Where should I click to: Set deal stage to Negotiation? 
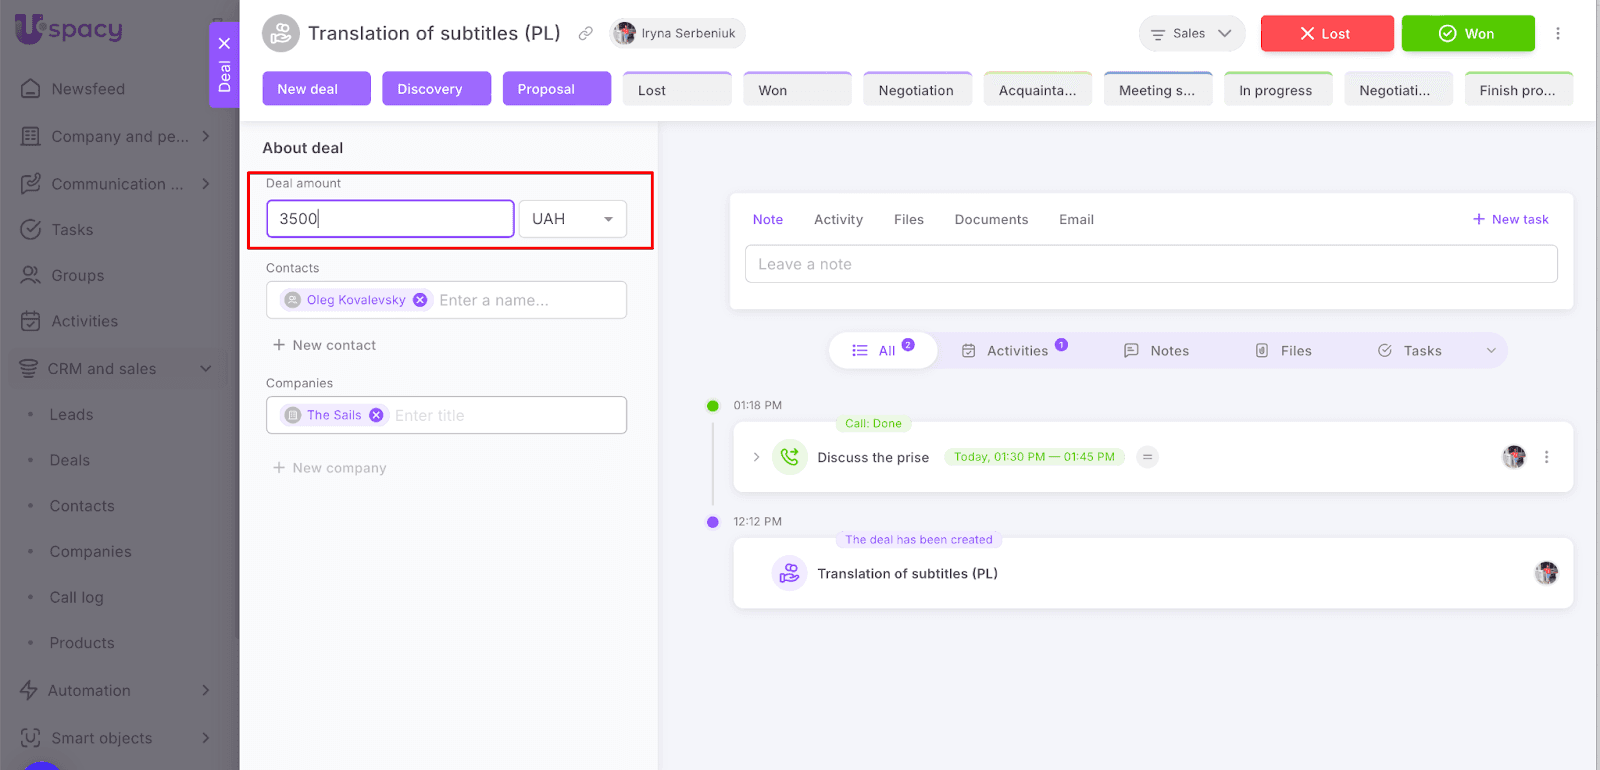(x=916, y=90)
